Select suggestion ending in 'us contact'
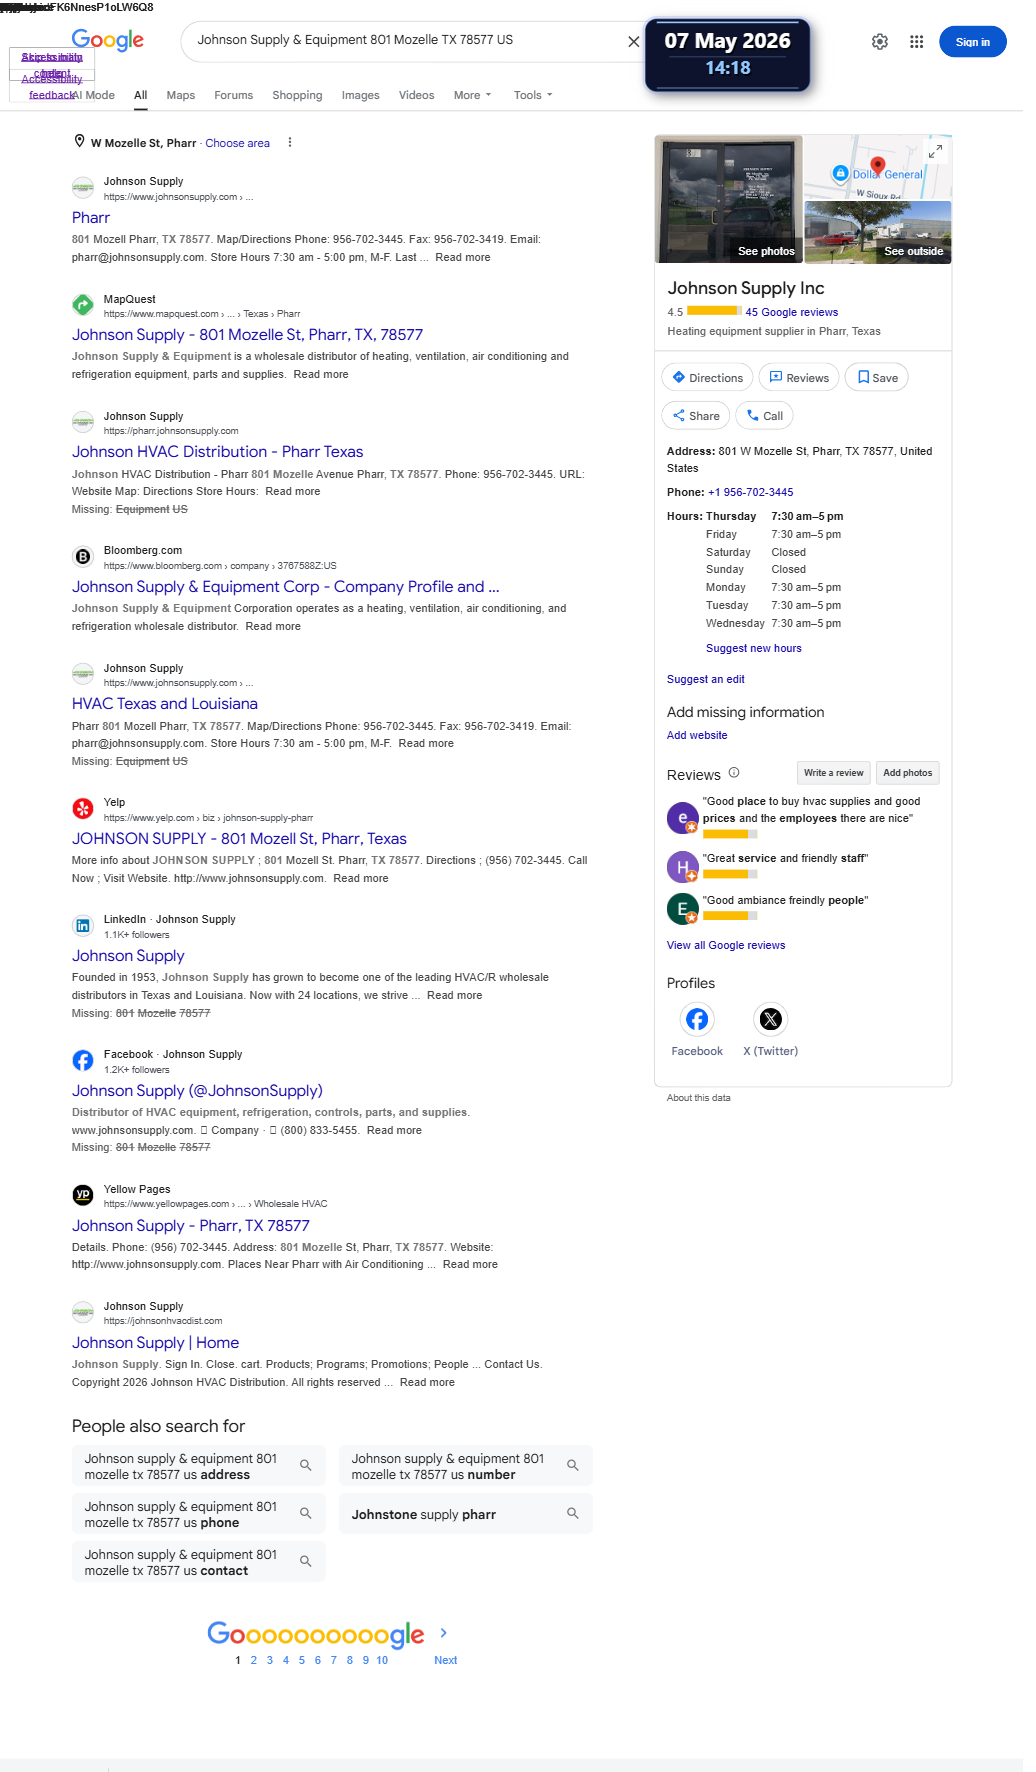1036x1772 pixels. pos(199,1562)
